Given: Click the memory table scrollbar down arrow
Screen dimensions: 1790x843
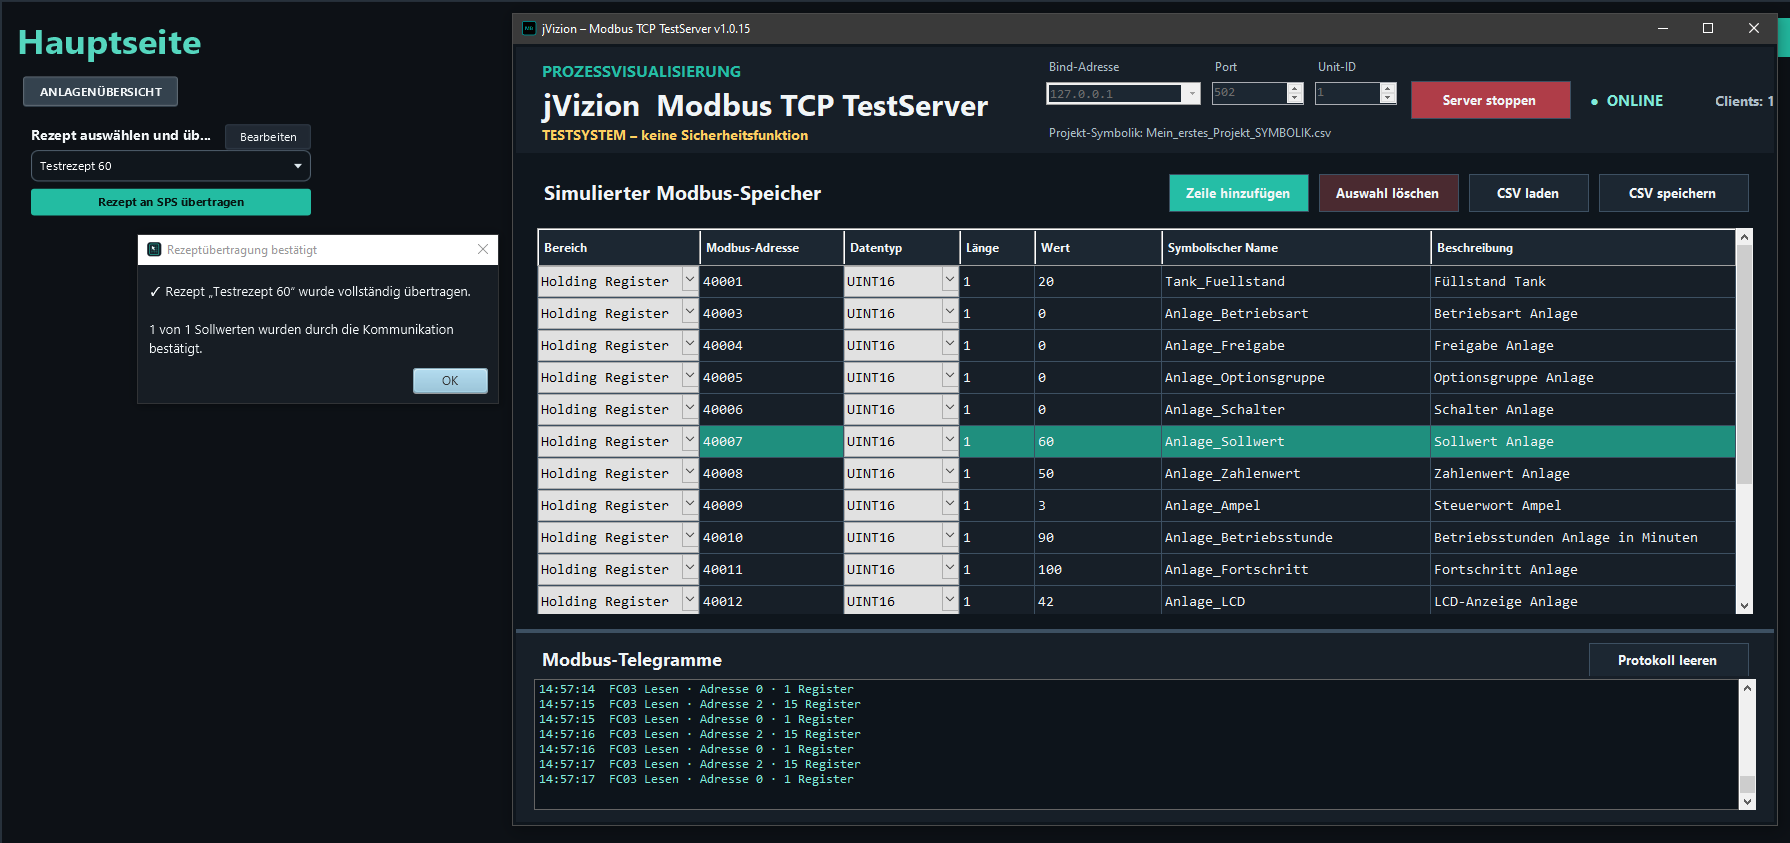Looking at the screenshot, I should point(1744,605).
